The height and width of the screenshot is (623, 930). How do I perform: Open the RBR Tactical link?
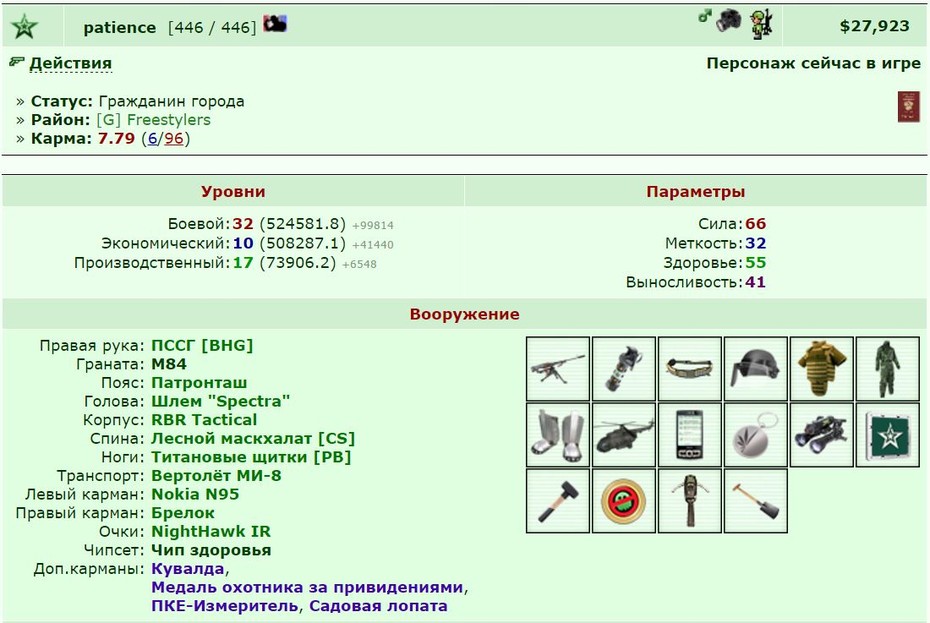[204, 419]
